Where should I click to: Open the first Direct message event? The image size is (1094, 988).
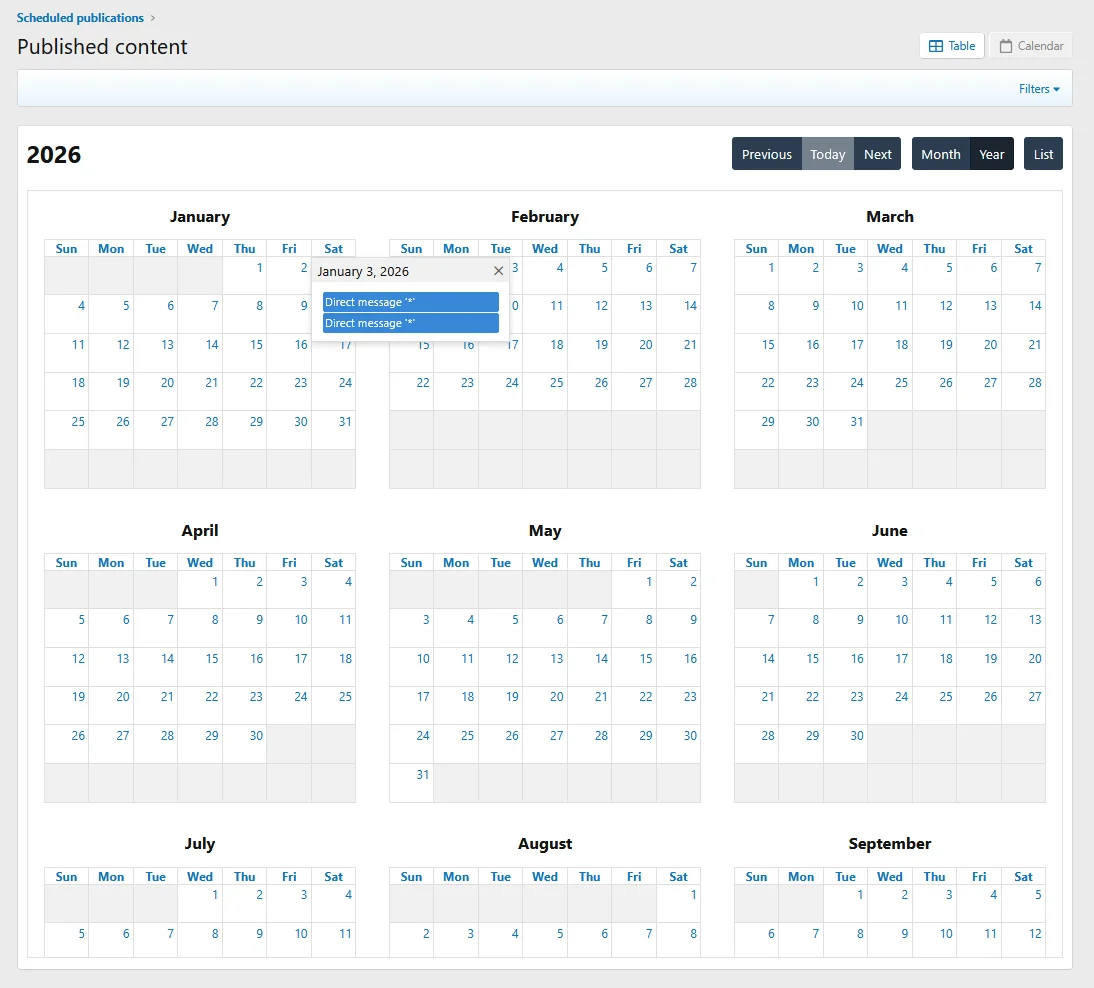click(410, 301)
